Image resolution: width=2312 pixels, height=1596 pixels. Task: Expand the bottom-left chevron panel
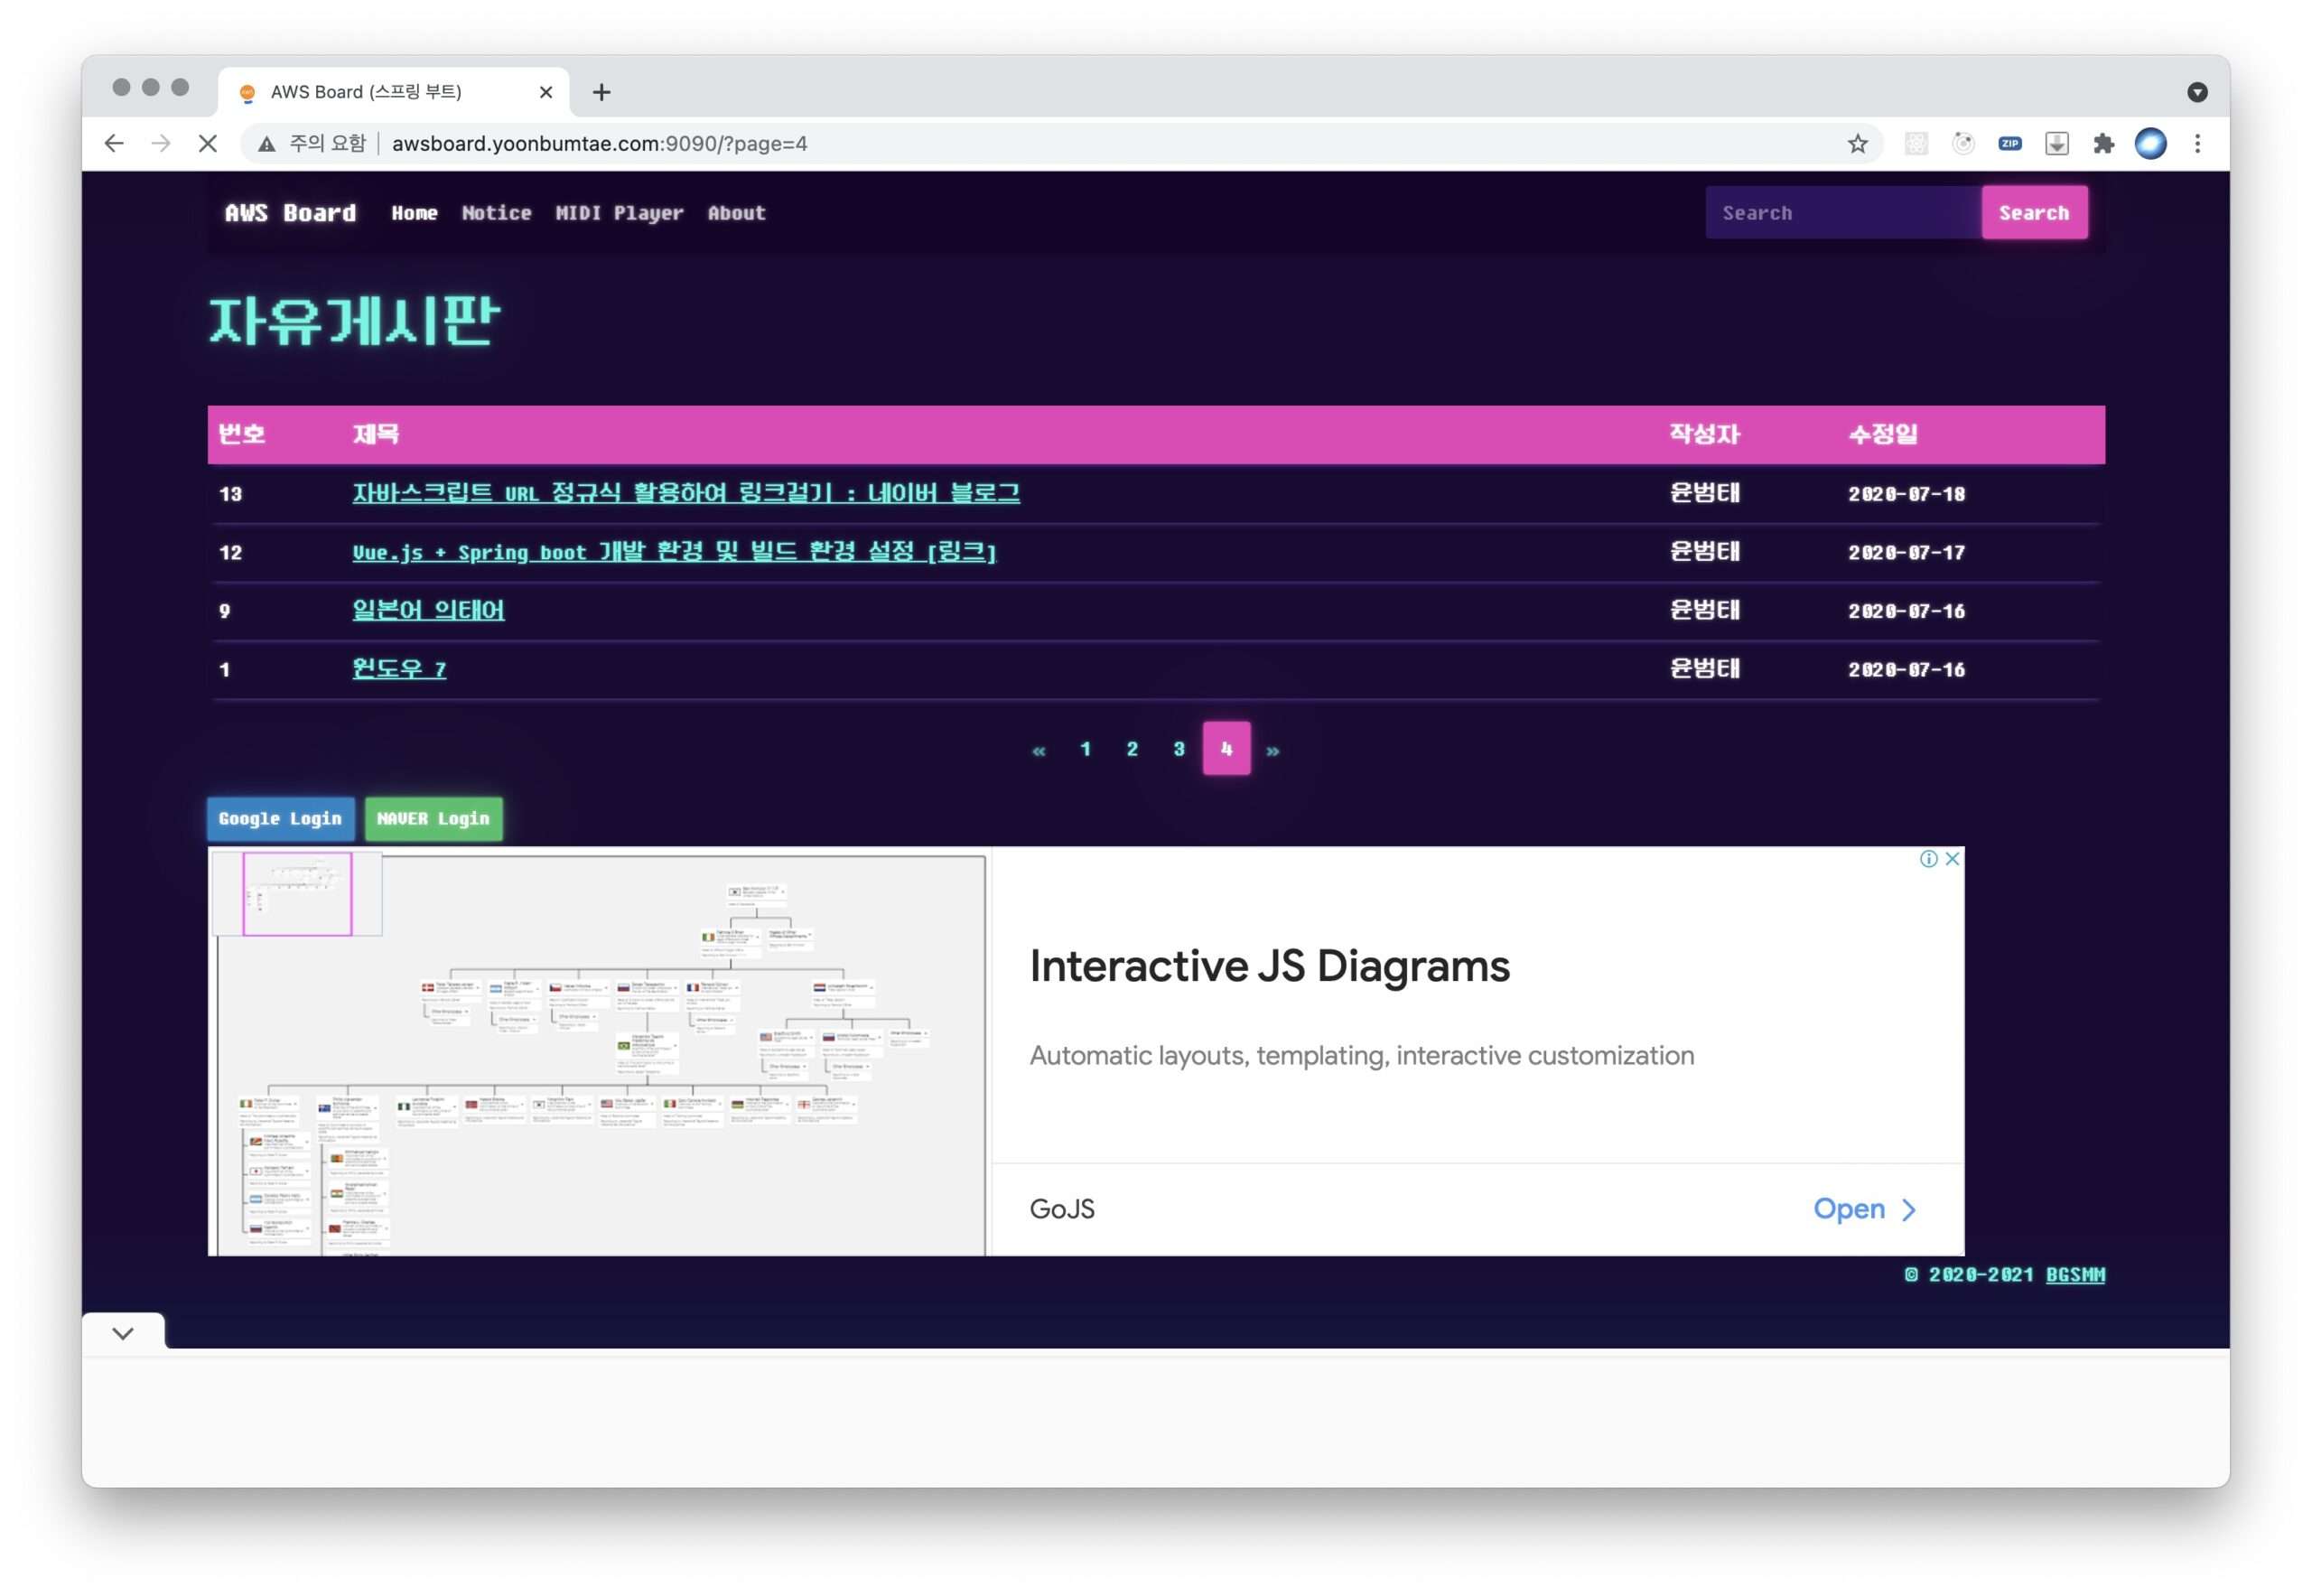coord(123,1333)
